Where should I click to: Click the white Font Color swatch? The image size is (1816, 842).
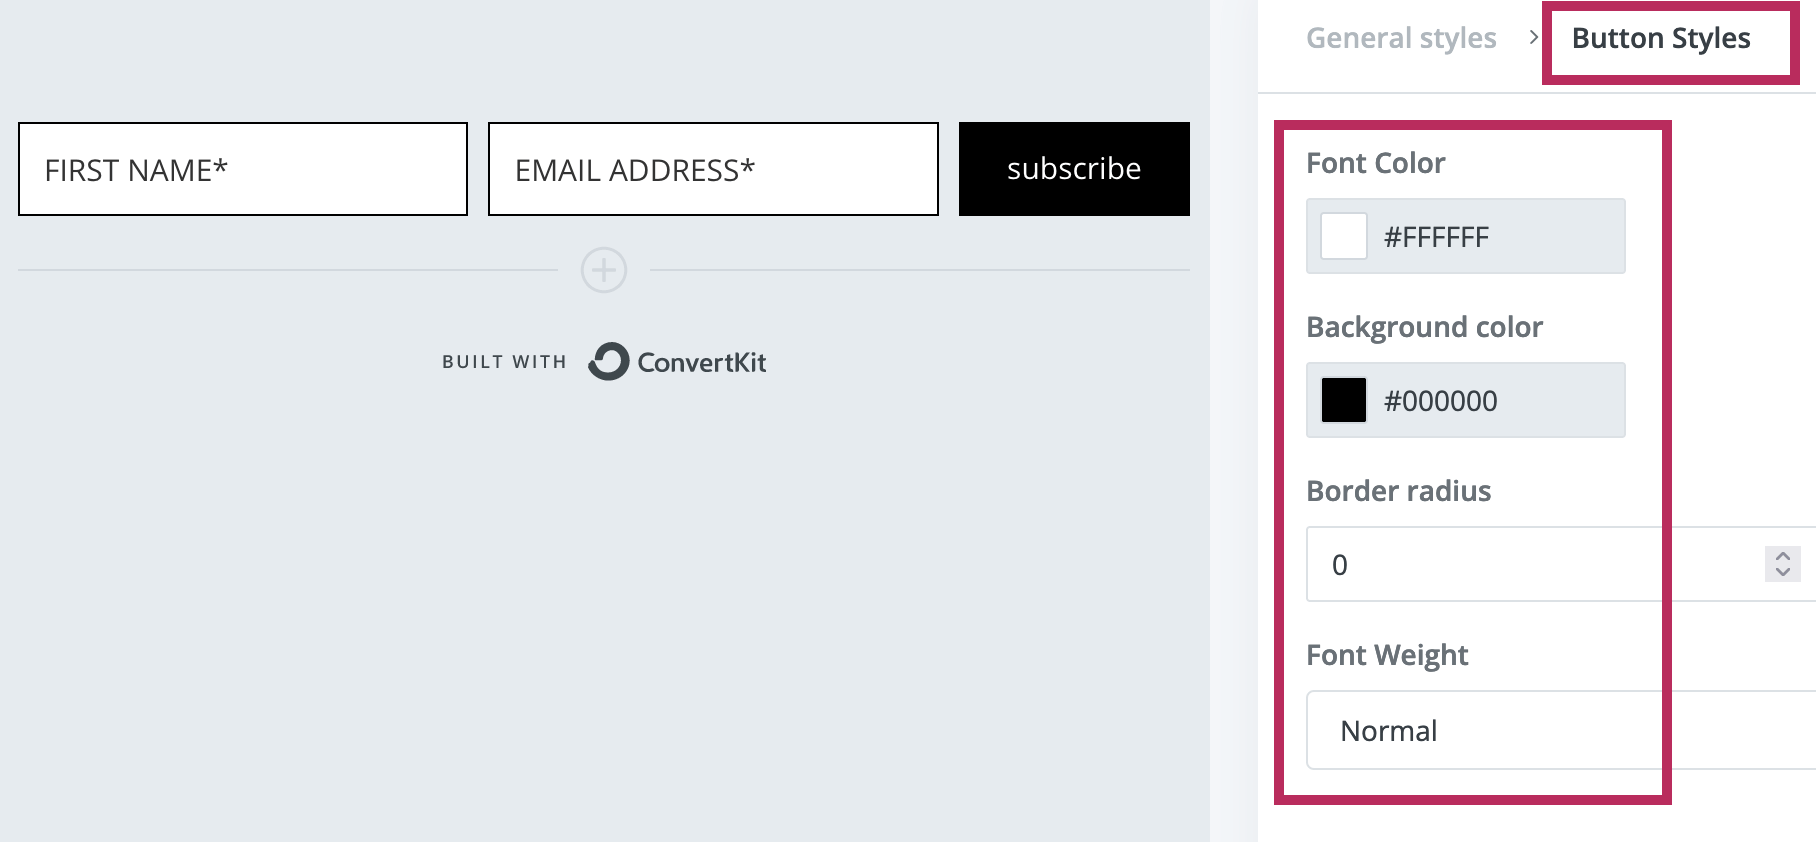1343,236
